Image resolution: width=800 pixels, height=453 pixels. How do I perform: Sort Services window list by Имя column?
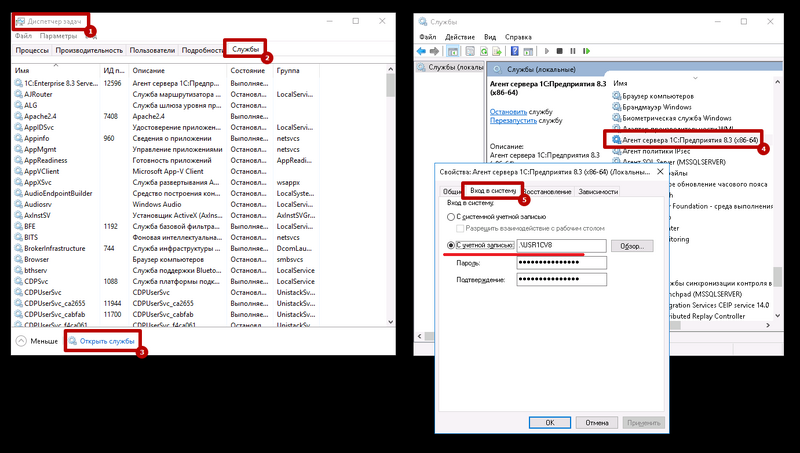point(620,83)
